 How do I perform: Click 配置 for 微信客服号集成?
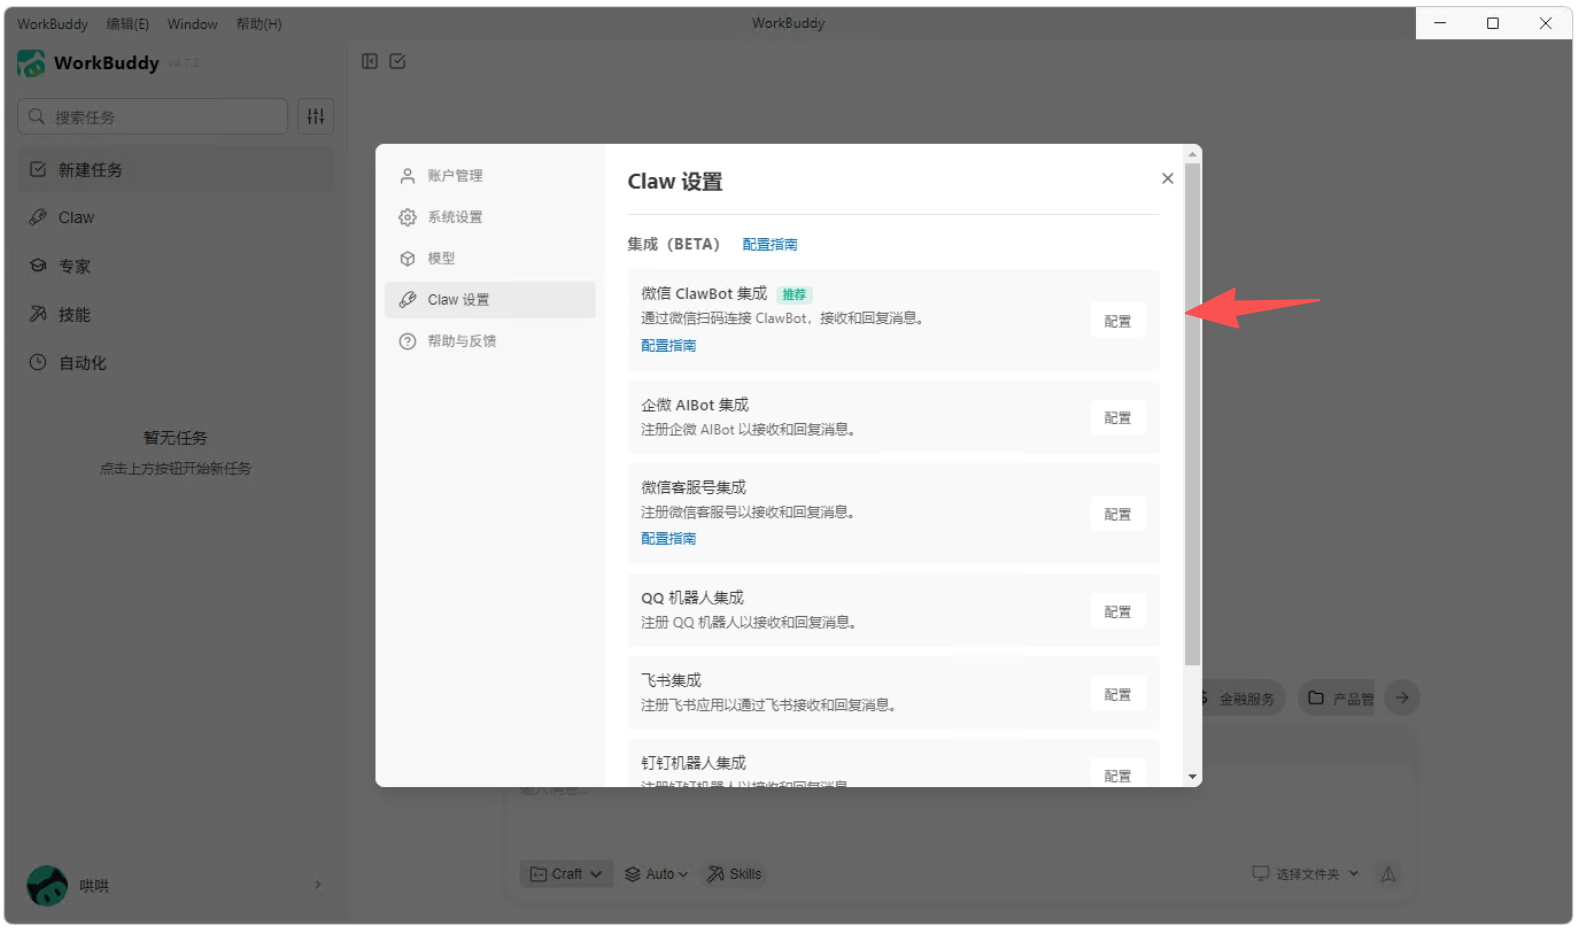click(1118, 514)
